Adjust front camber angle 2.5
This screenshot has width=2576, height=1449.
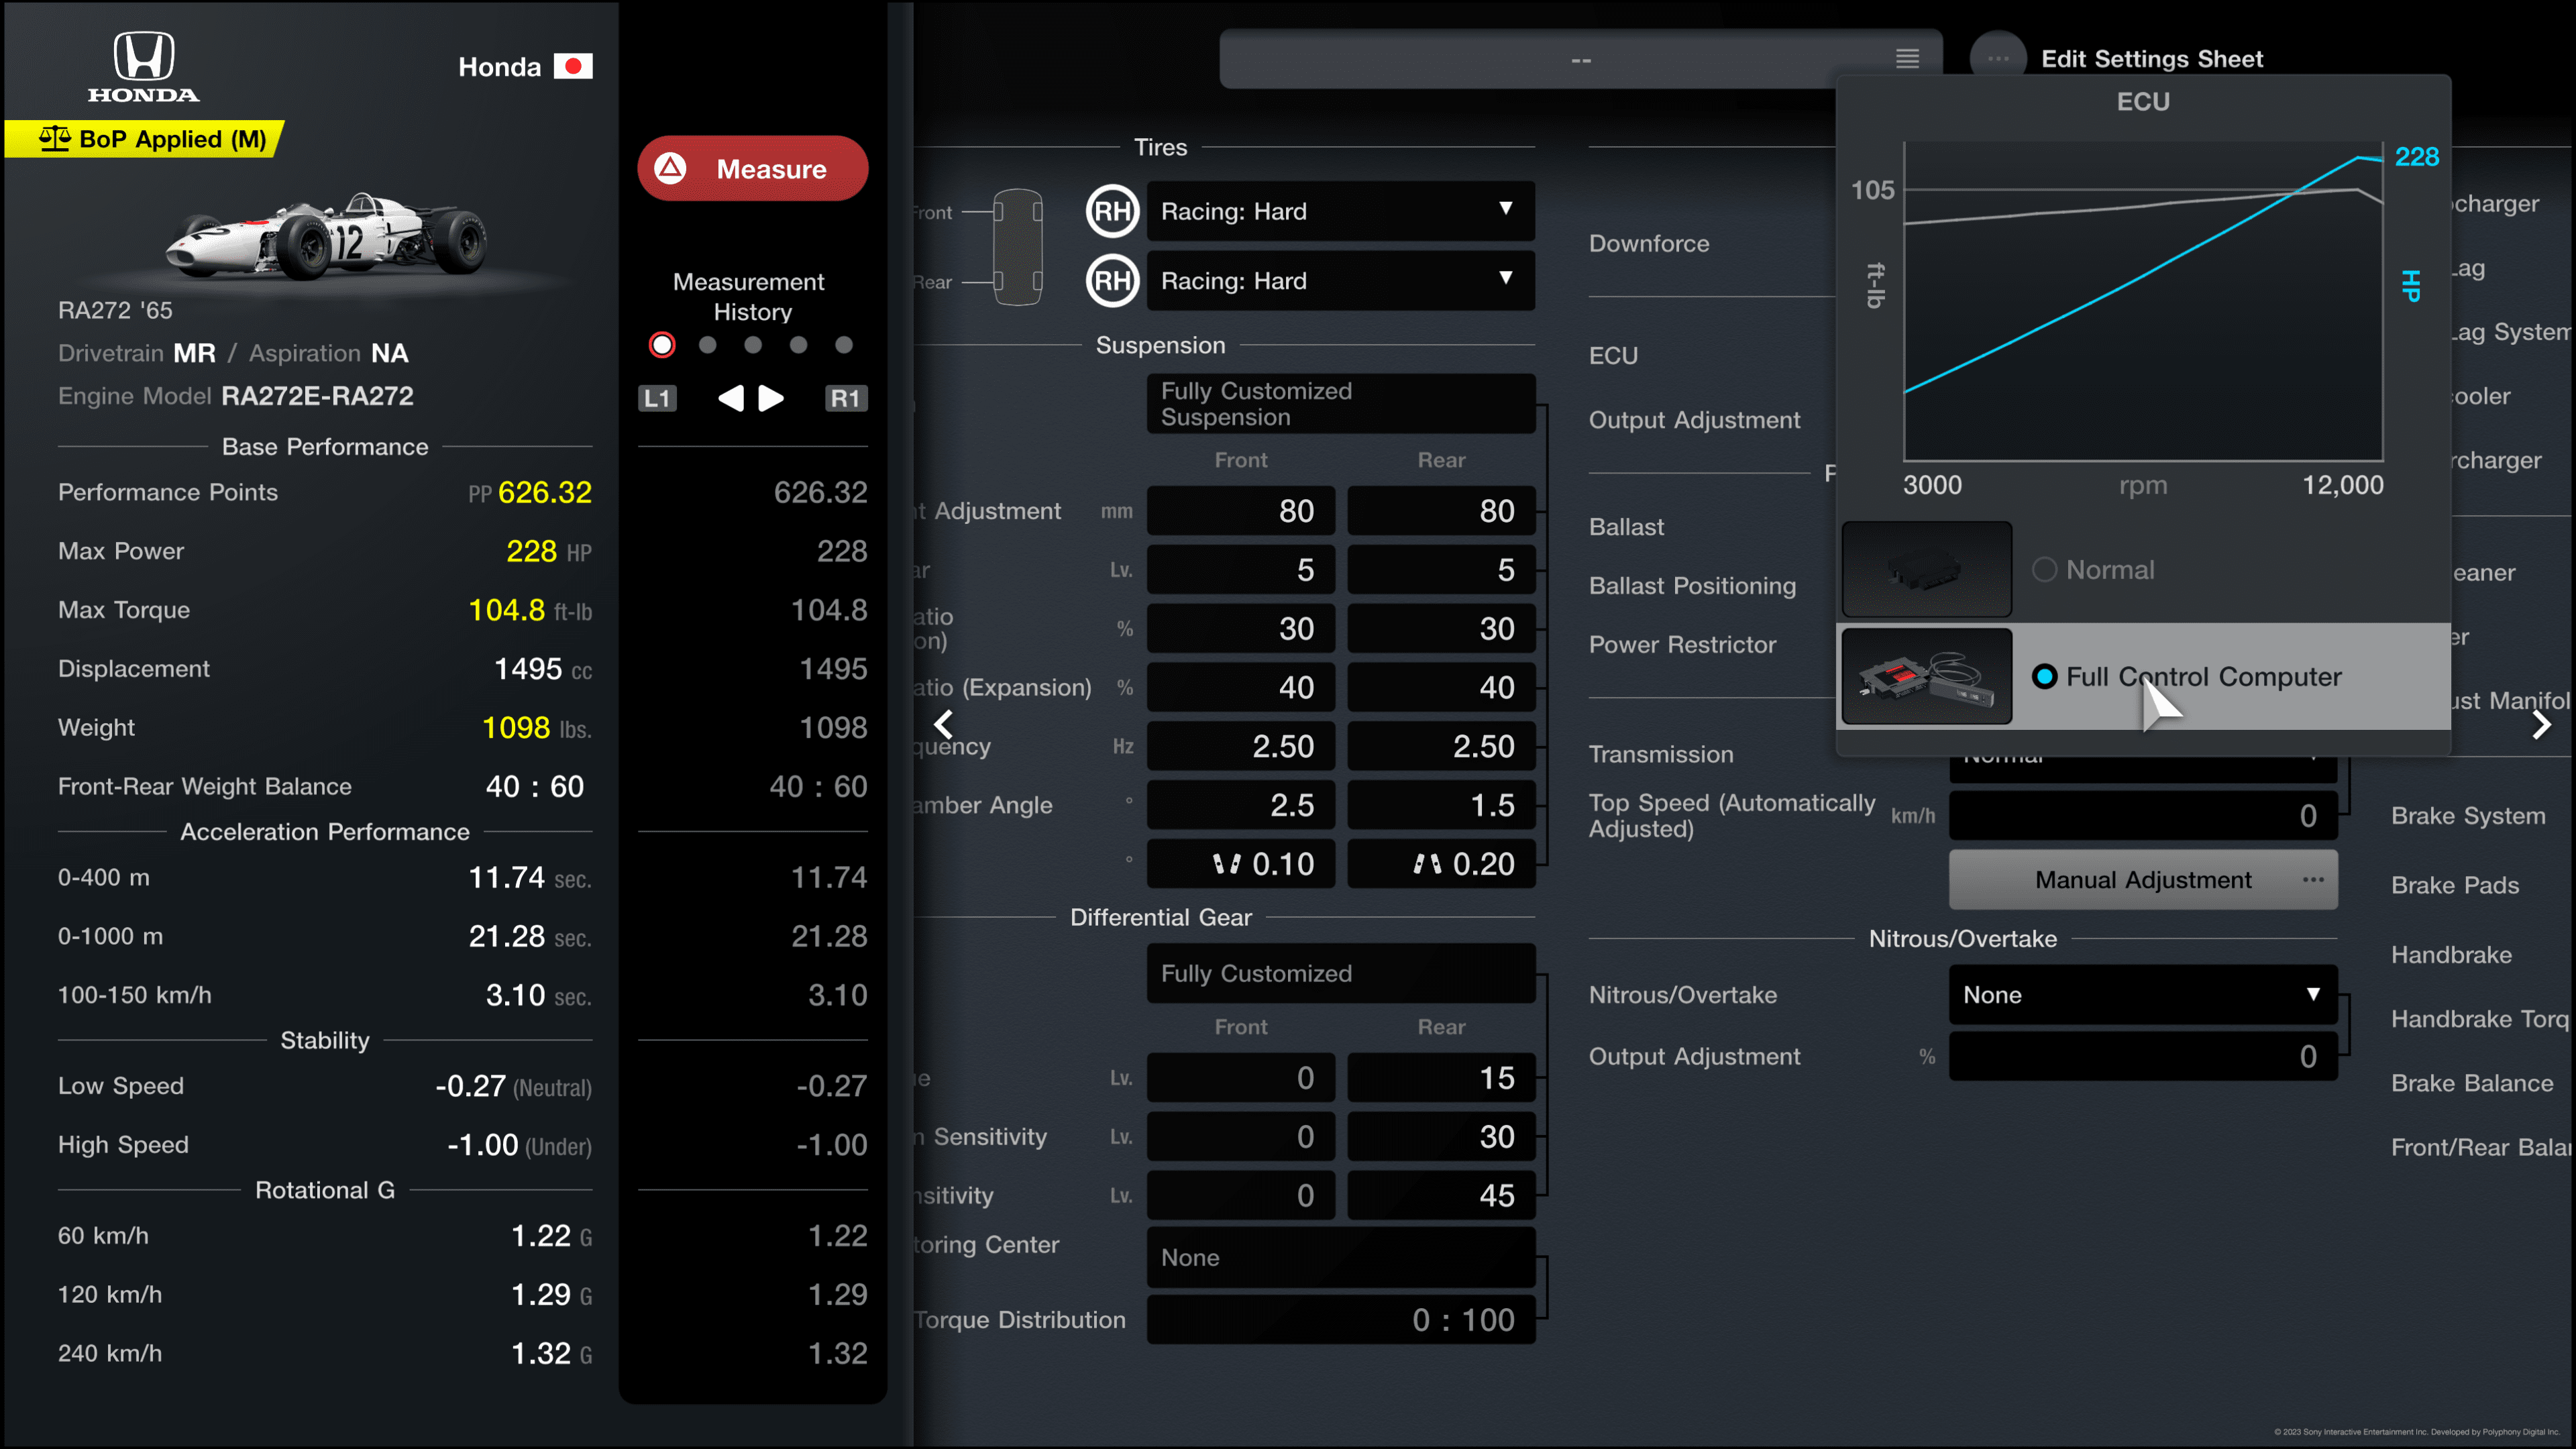point(1240,805)
